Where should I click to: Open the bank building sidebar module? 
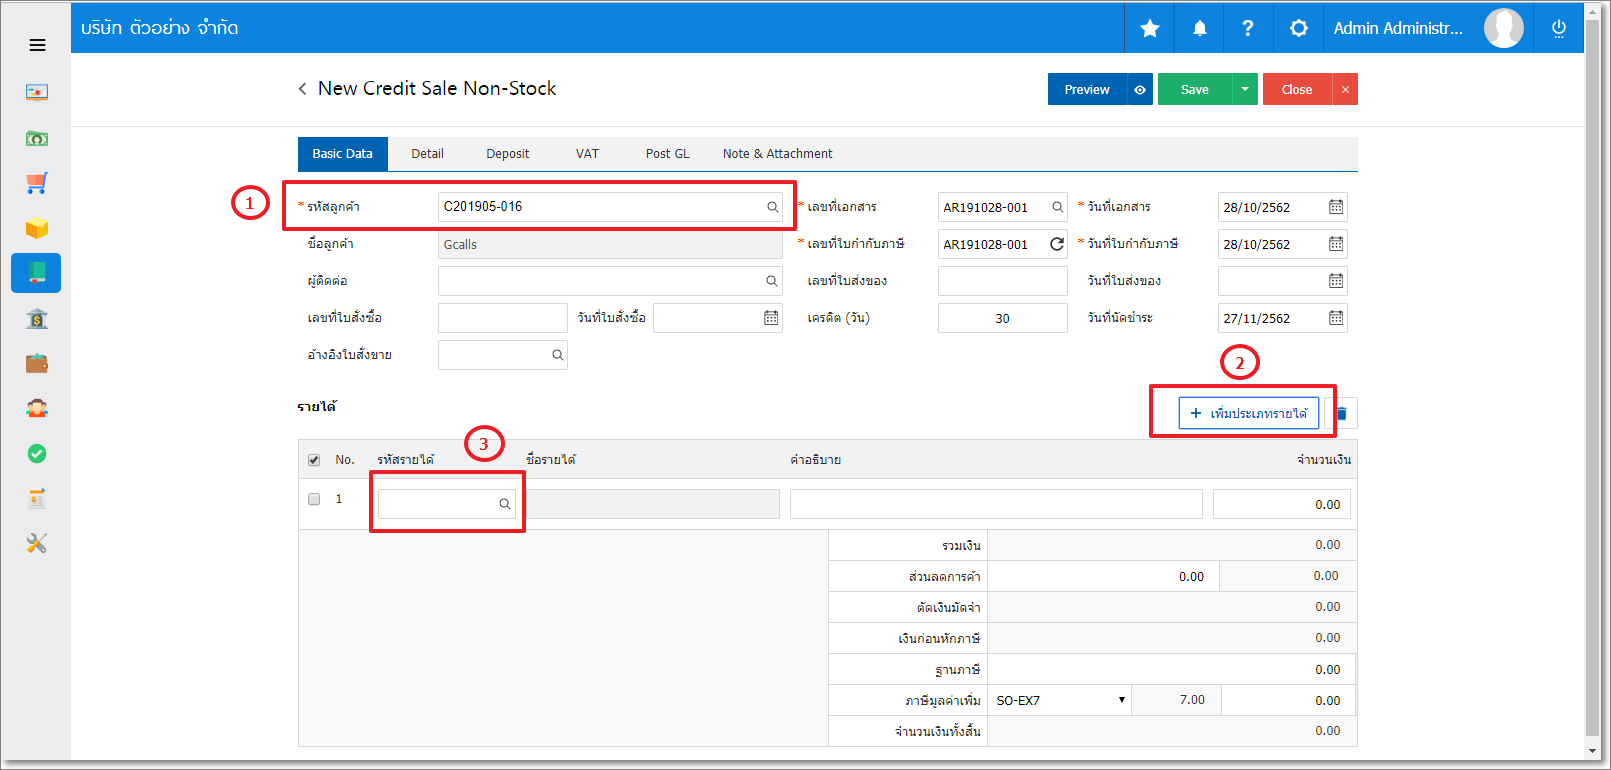tap(37, 319)
